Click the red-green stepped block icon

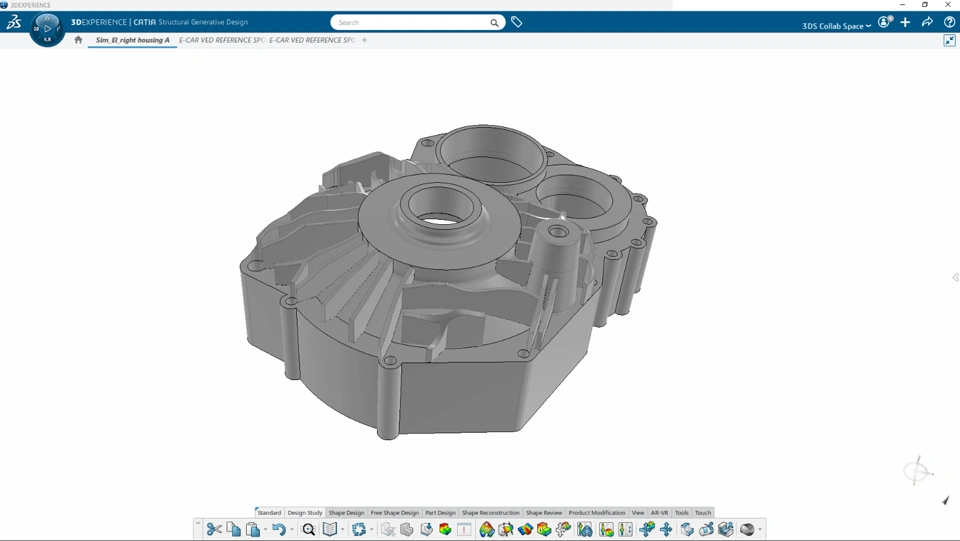[544, 529]
